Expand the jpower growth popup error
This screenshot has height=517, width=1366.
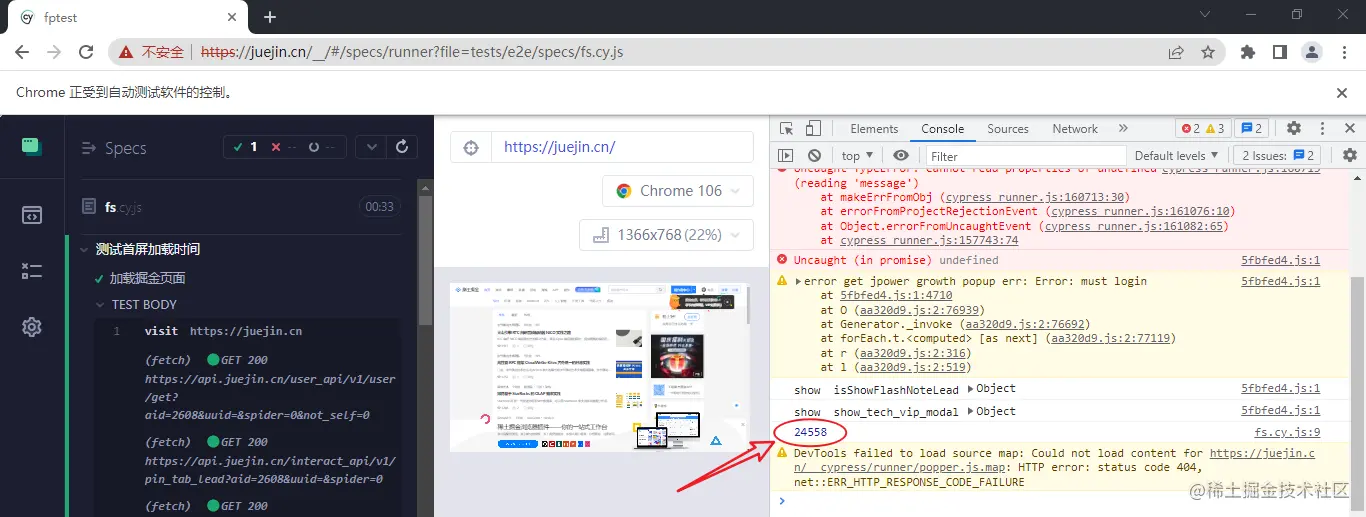tap(799, 281)
